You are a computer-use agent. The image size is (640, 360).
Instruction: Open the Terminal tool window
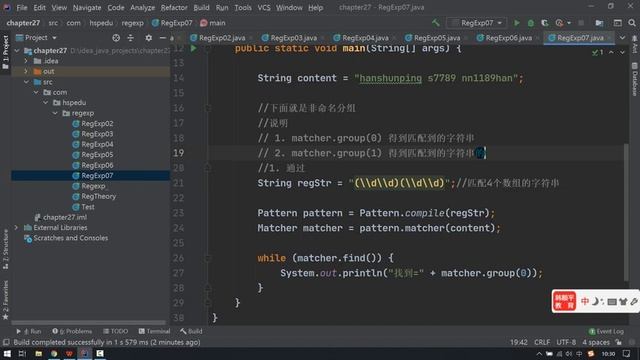point(154,331)
